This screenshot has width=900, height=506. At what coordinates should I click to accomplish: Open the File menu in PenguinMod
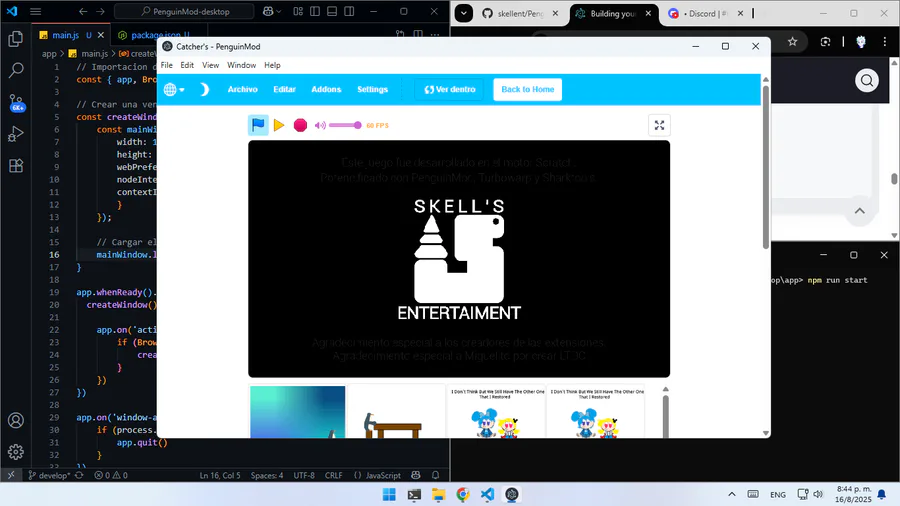(x=166, y=65)
